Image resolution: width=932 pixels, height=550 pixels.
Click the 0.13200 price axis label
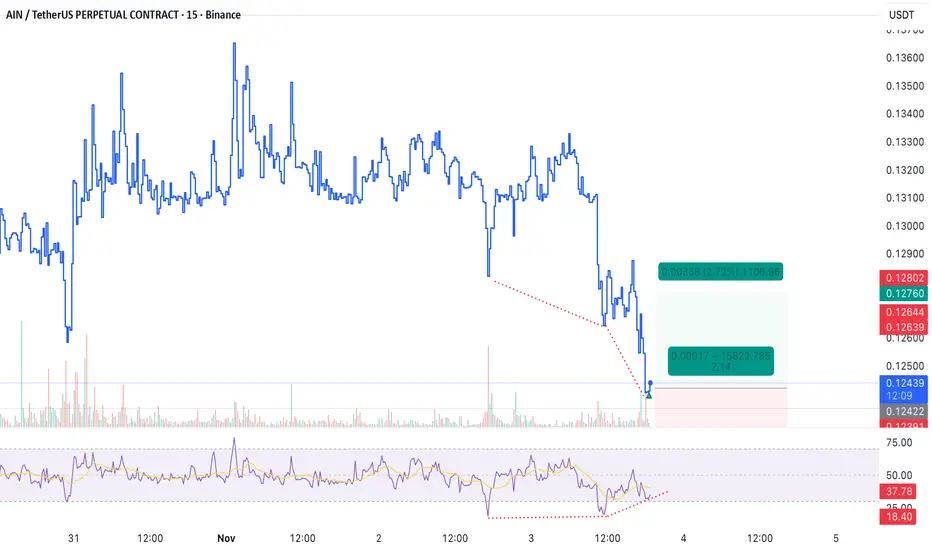(x=905, y=170)
